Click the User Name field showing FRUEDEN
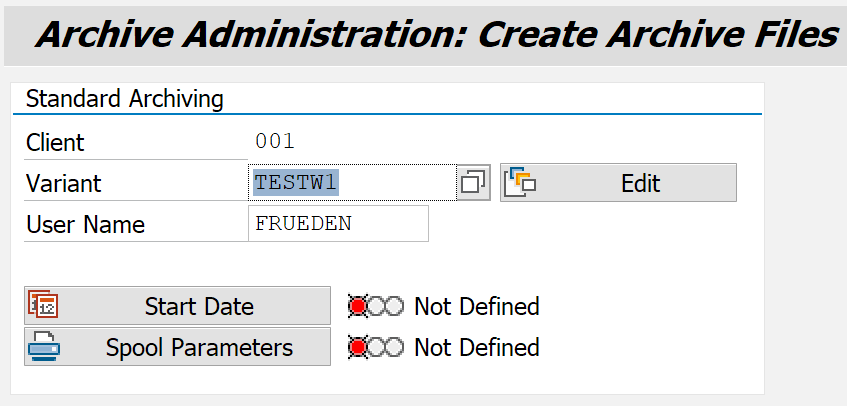847x406 pixels. pyautogui.click(x=338, y=224)
